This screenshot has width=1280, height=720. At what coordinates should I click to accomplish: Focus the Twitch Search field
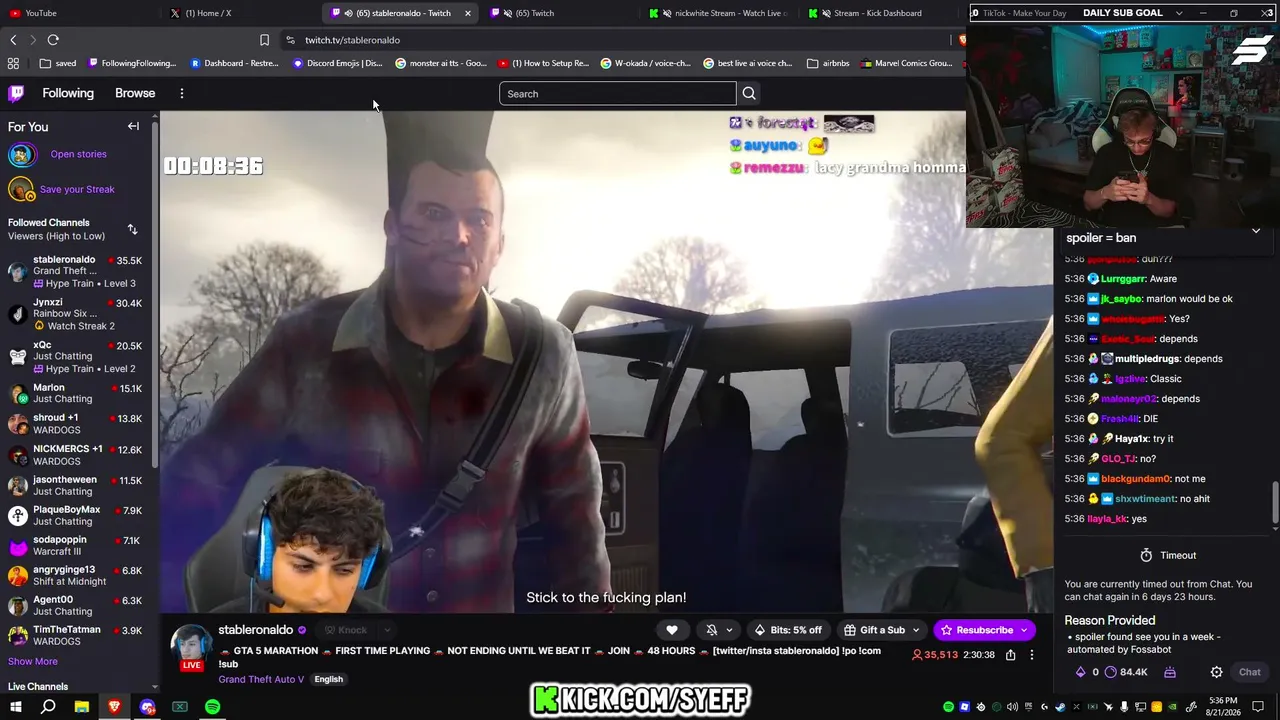click(617, 94)
